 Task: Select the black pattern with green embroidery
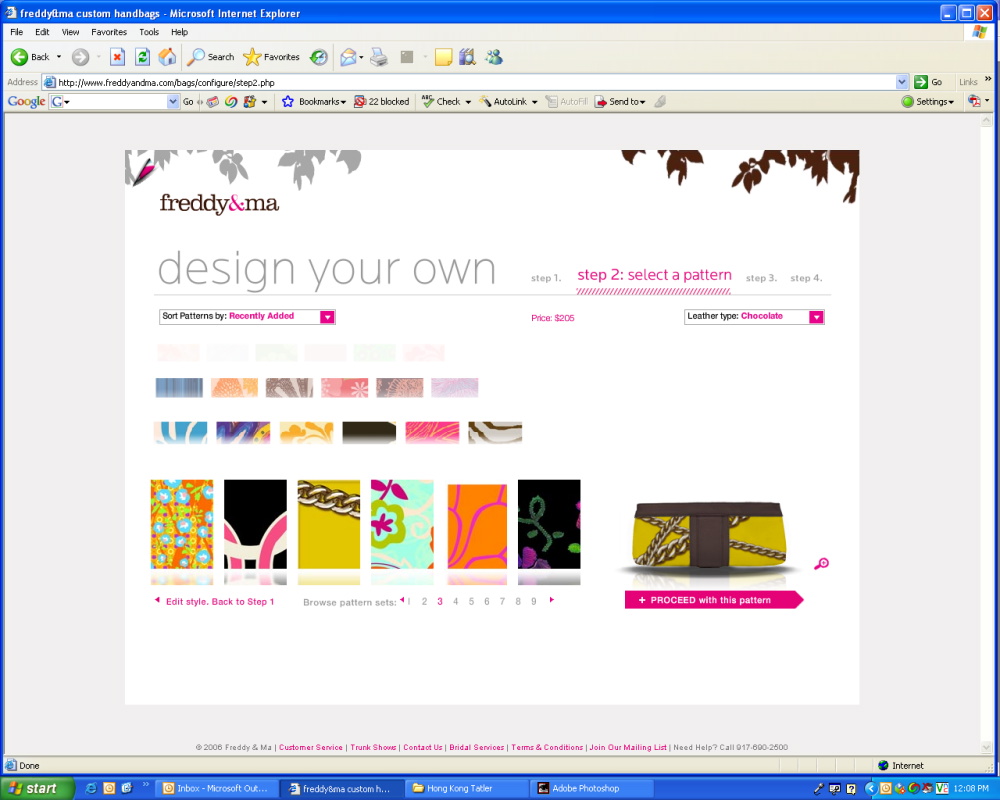[x=549, y=524]
